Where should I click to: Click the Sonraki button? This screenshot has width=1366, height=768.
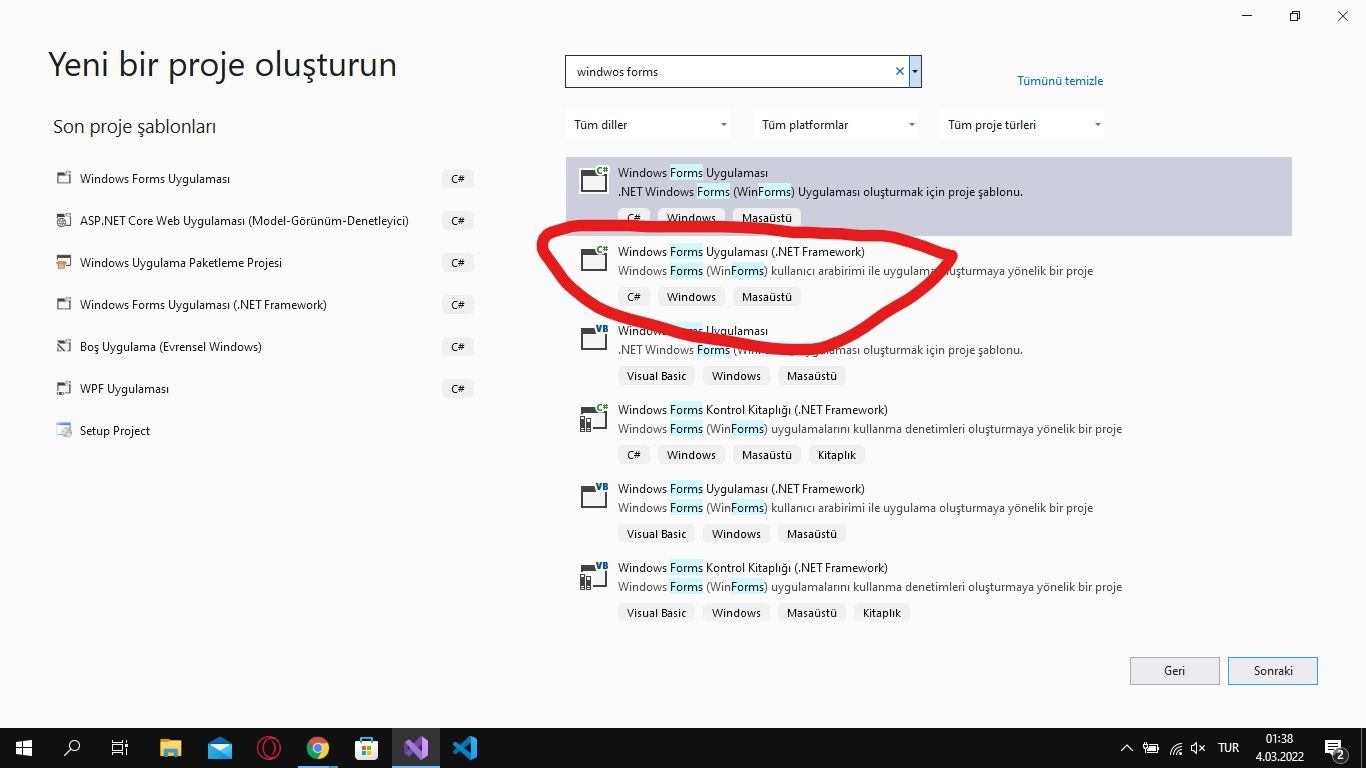tap(1273, 671)
